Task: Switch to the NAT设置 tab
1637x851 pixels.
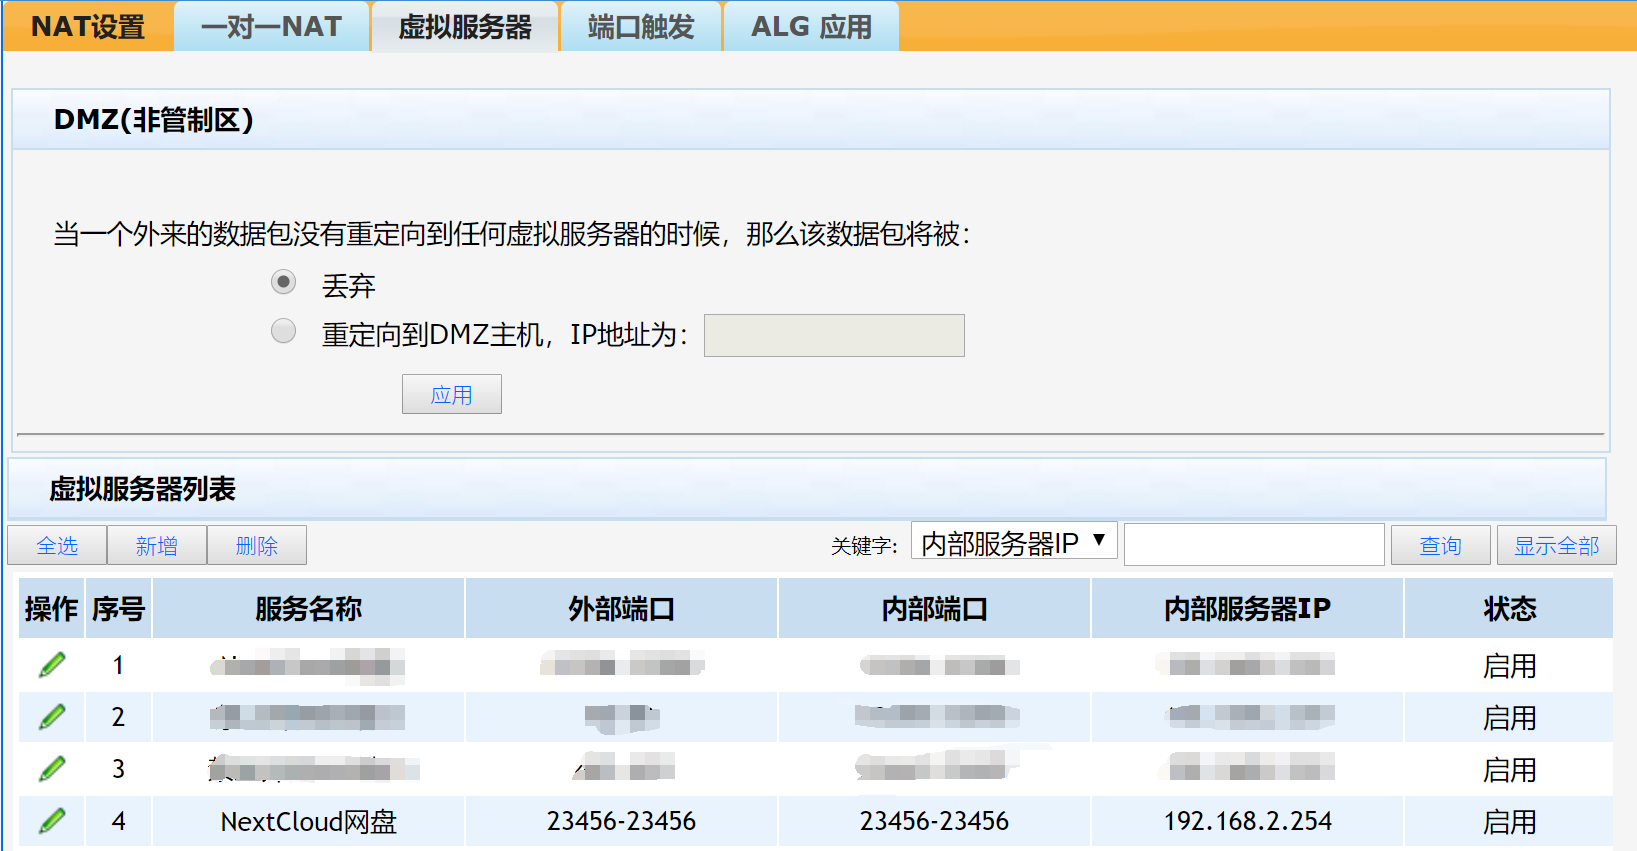Action: tap(88, 27)
